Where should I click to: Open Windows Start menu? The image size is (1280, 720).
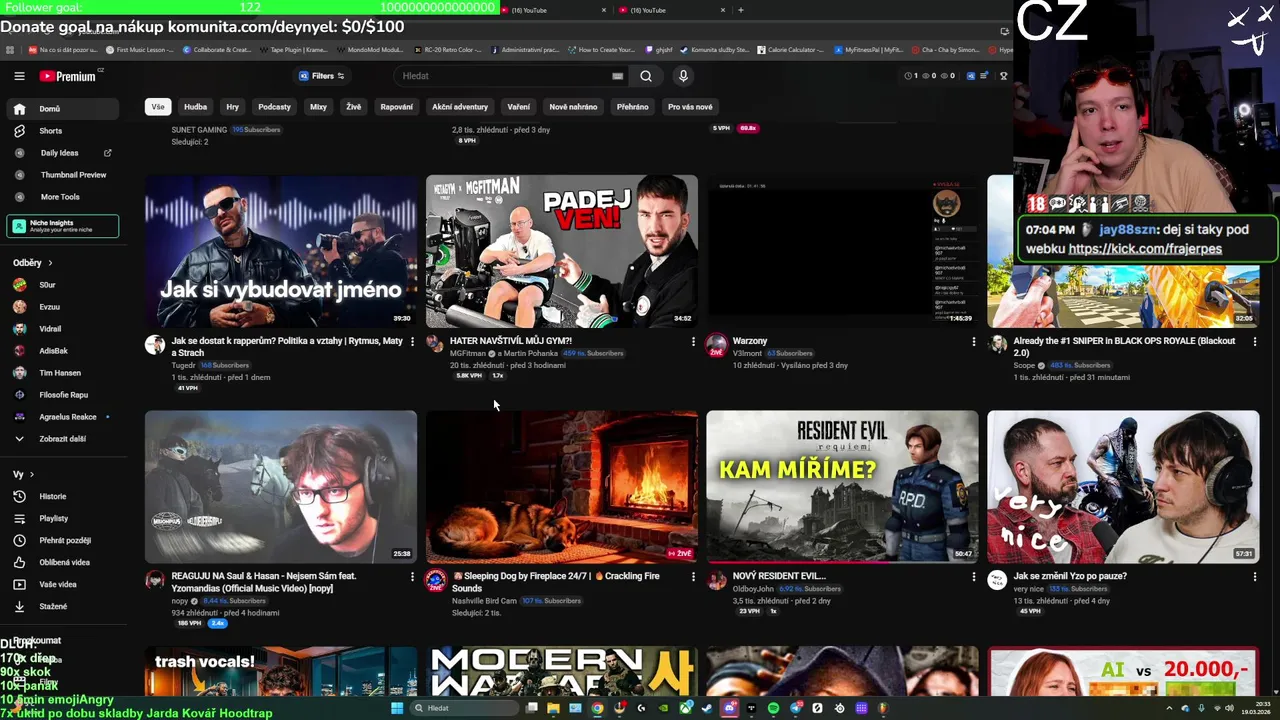pyautogui.click(x=396, y=708)
